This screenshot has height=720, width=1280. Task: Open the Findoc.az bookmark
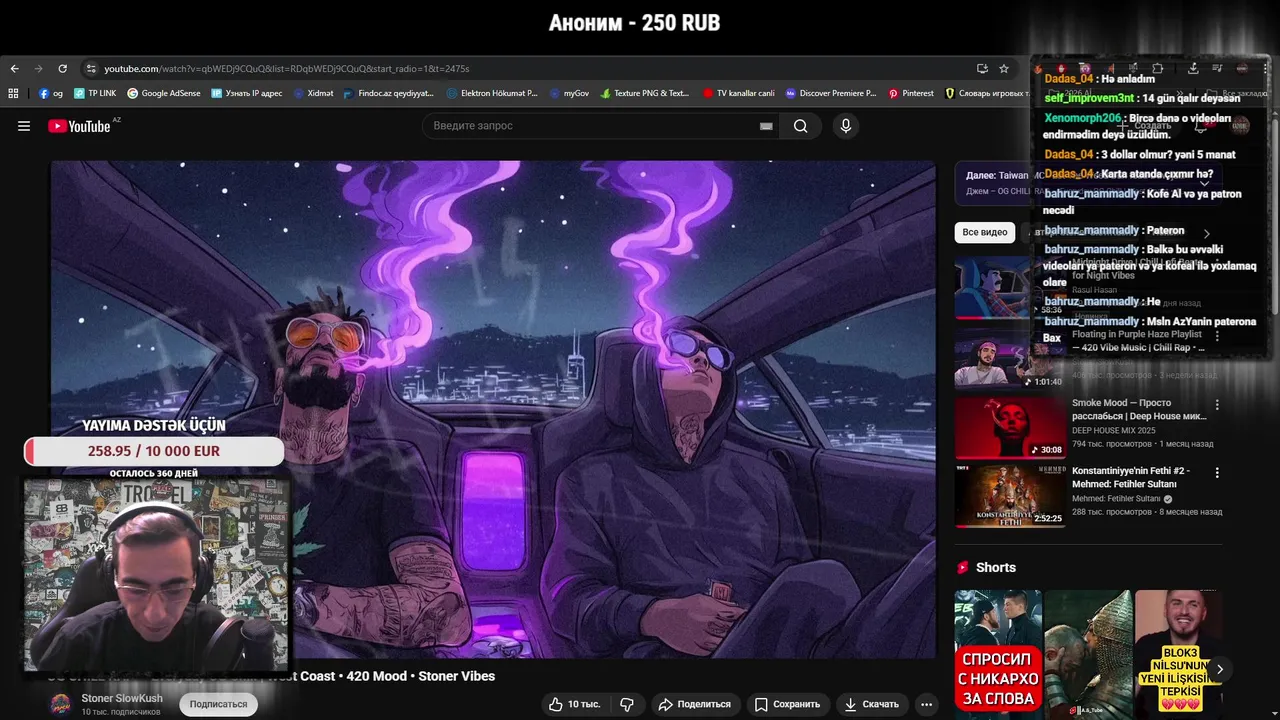(x=389, y=93)
